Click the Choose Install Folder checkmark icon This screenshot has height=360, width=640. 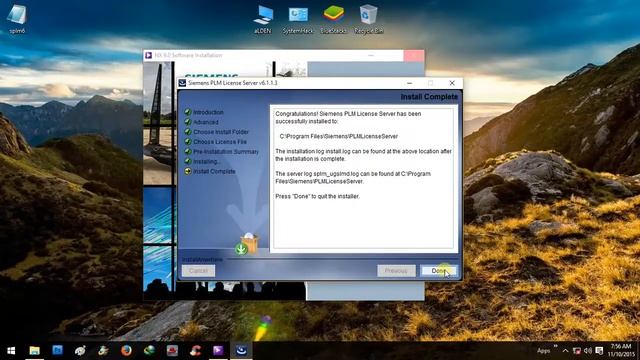(x=188, y=131)
